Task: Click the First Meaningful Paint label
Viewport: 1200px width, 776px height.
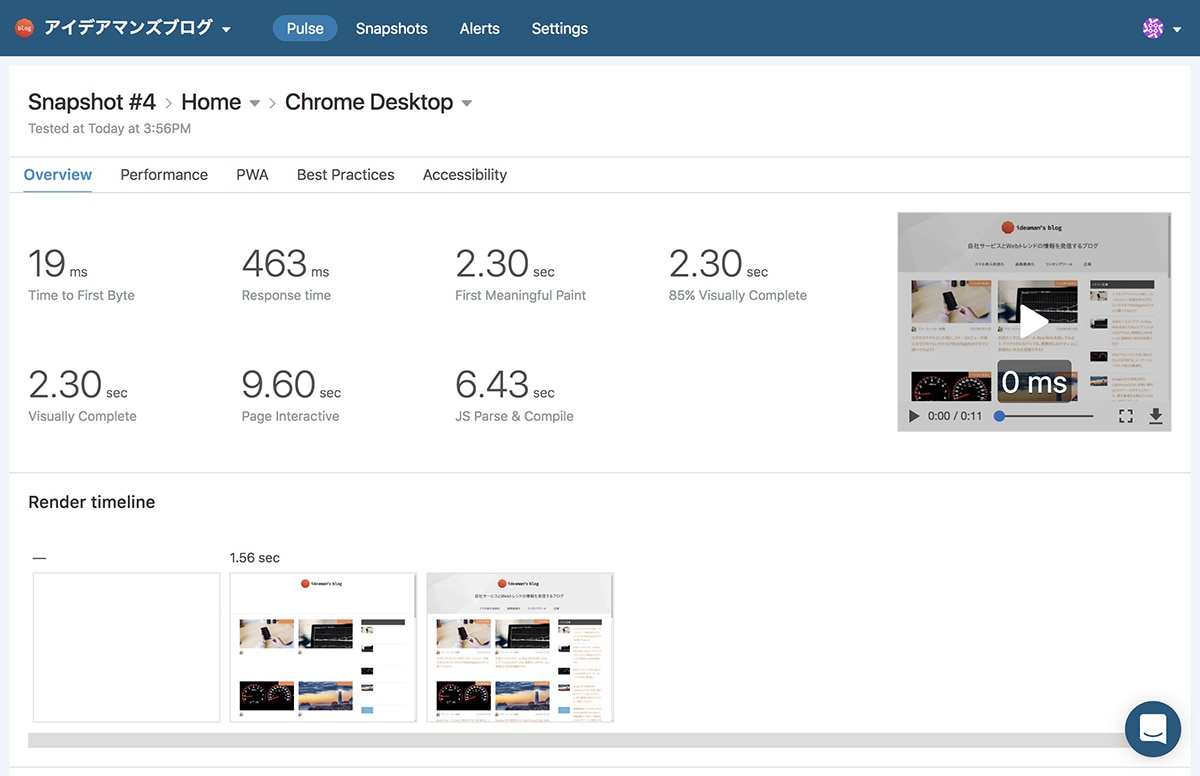Action: click(521, 295)
